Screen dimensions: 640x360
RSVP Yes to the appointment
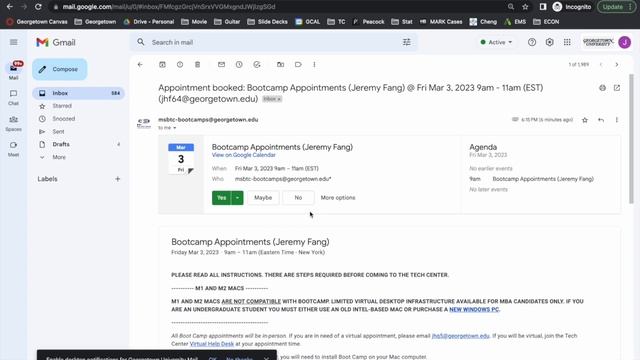click(222, 198)
